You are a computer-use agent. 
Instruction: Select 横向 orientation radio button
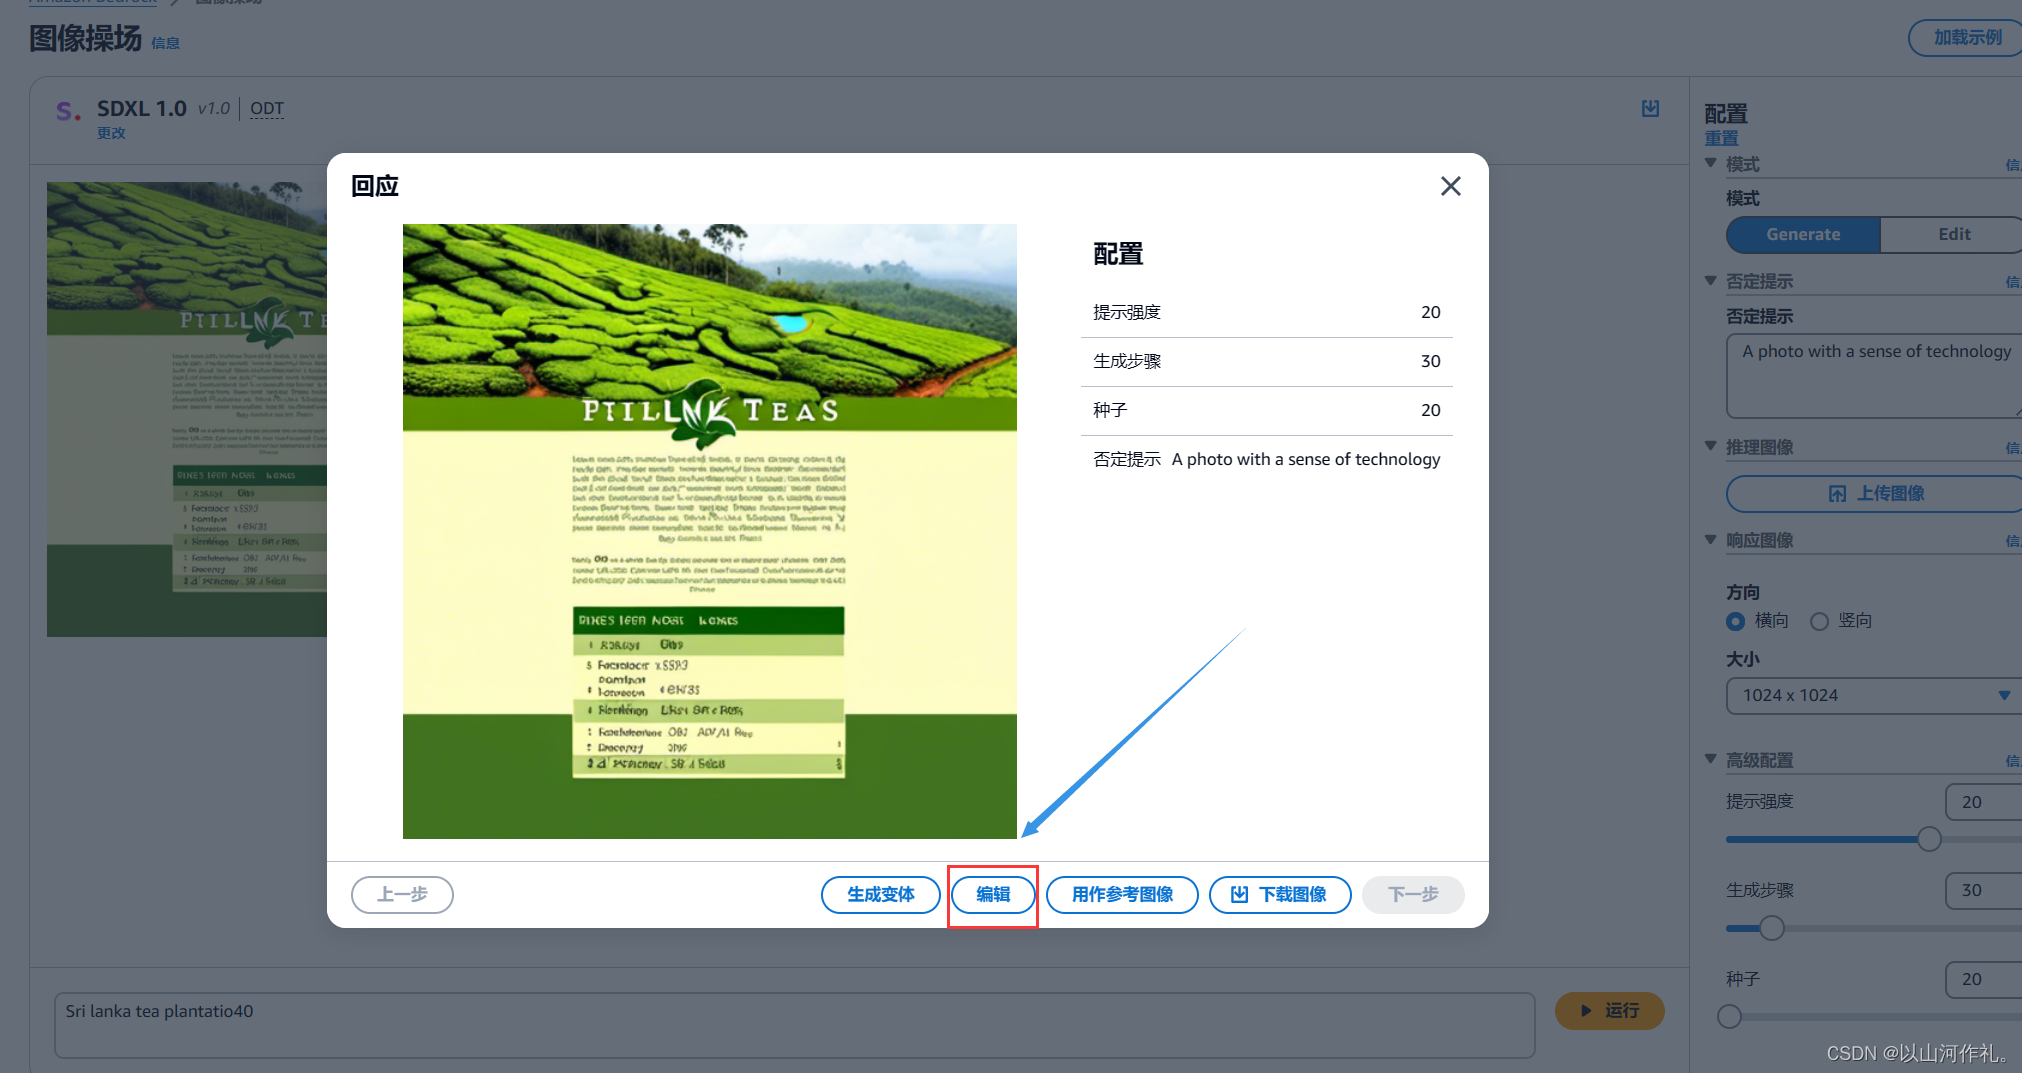tap(1736, 621)
